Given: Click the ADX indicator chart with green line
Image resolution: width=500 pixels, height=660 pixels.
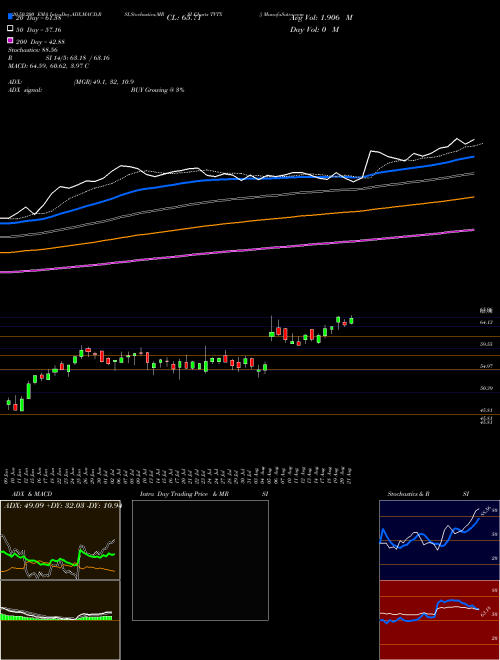Looking at the screenshot, I should (x=60, y=540).
